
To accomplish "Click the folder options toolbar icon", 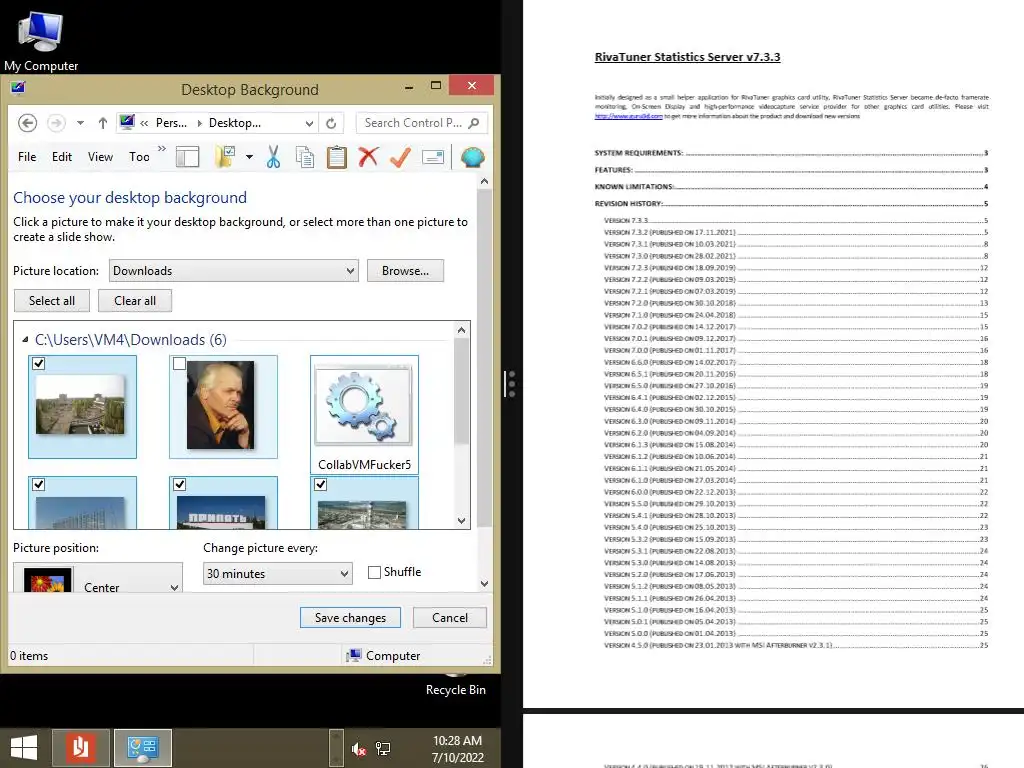I will (225, 157).
